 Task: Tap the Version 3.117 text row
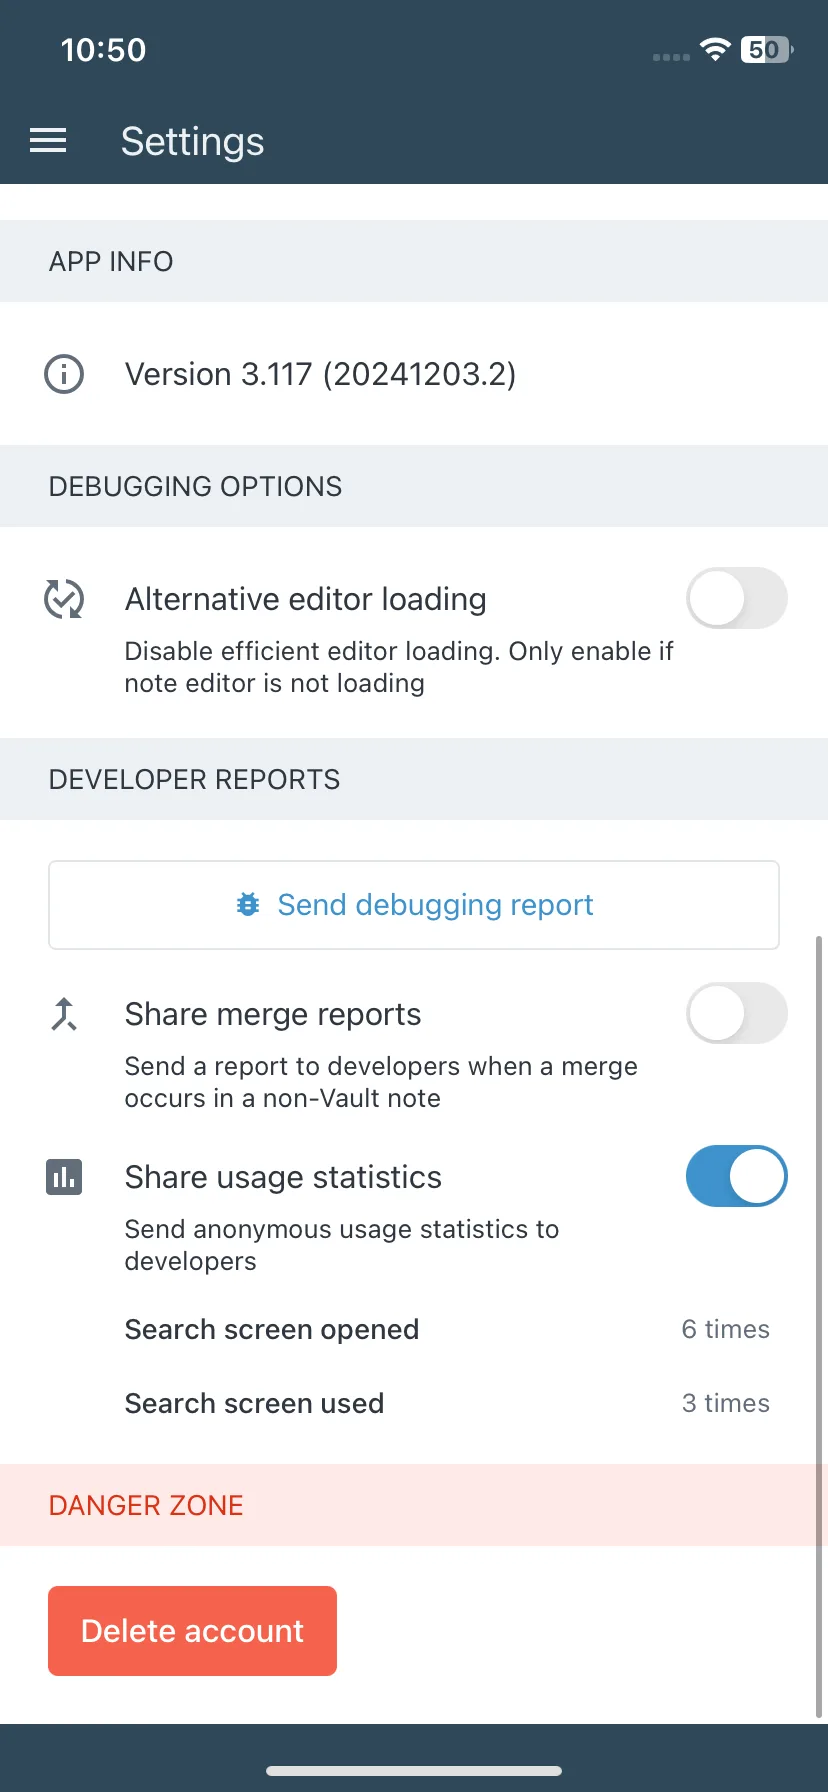(414, 374)
